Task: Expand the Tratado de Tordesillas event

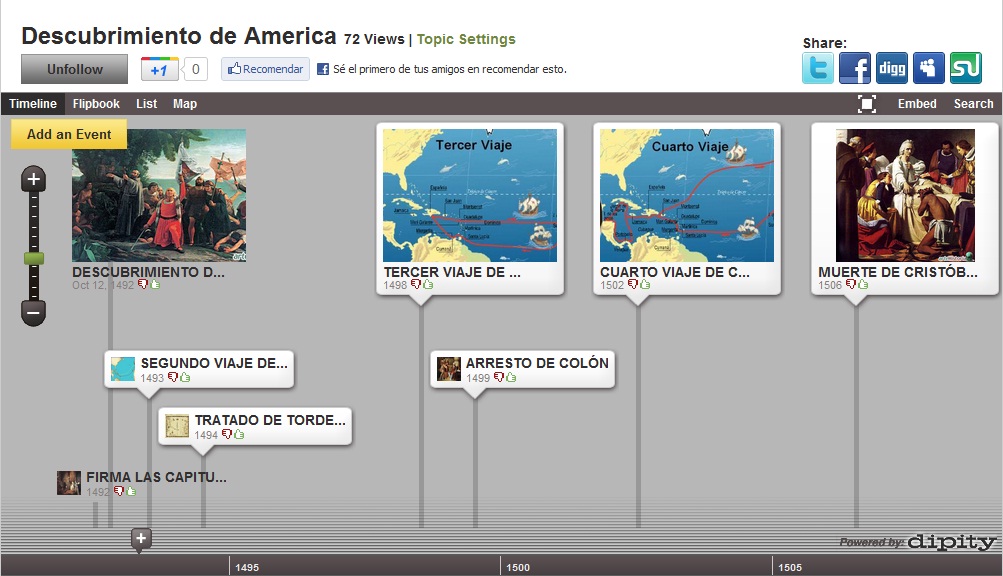Action: click(255, 426)
